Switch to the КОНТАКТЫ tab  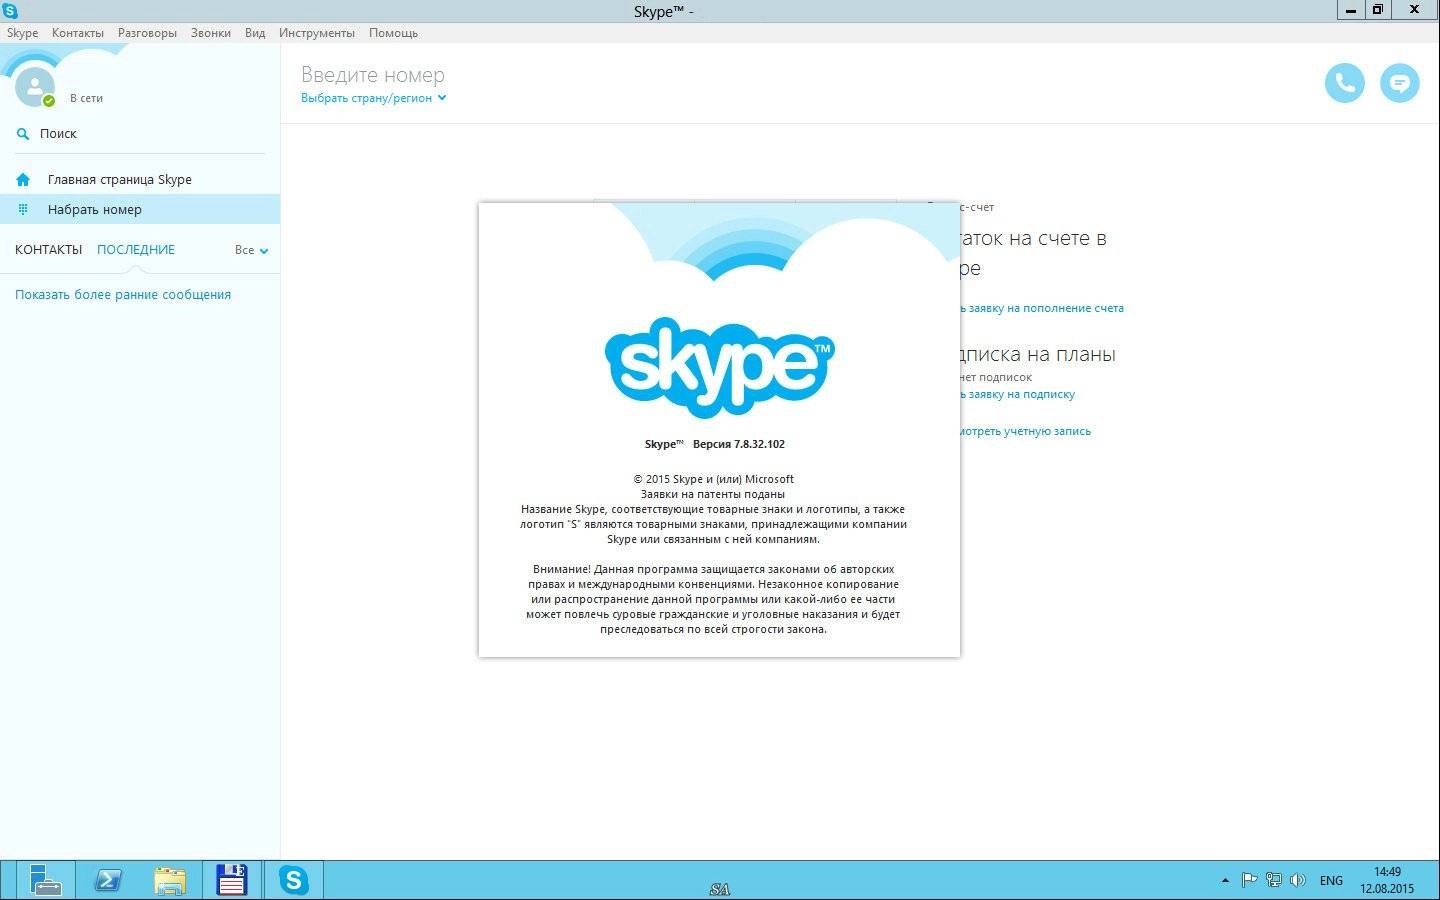(48, 250)
